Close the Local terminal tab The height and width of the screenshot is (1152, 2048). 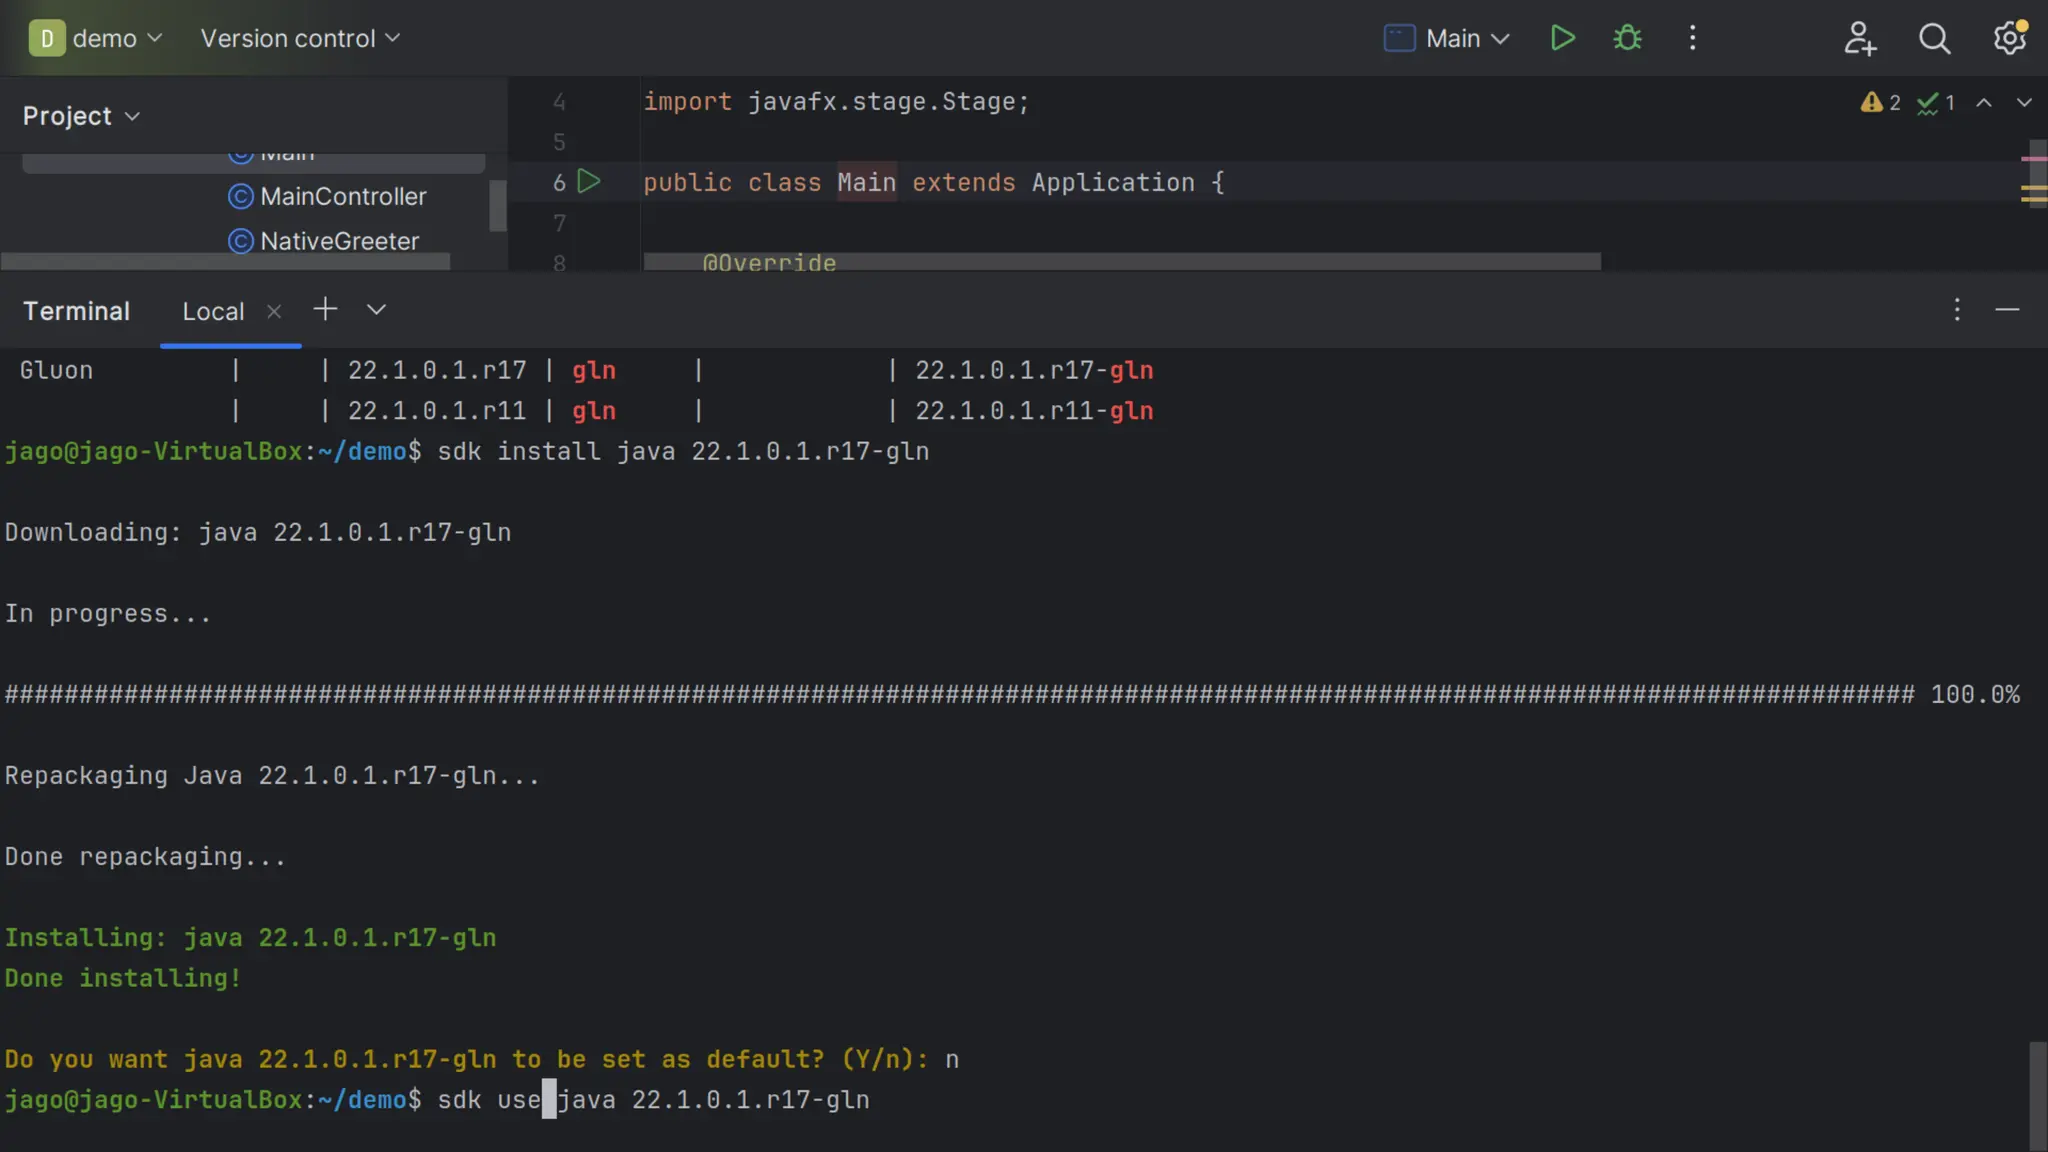(x=274, y=311)
